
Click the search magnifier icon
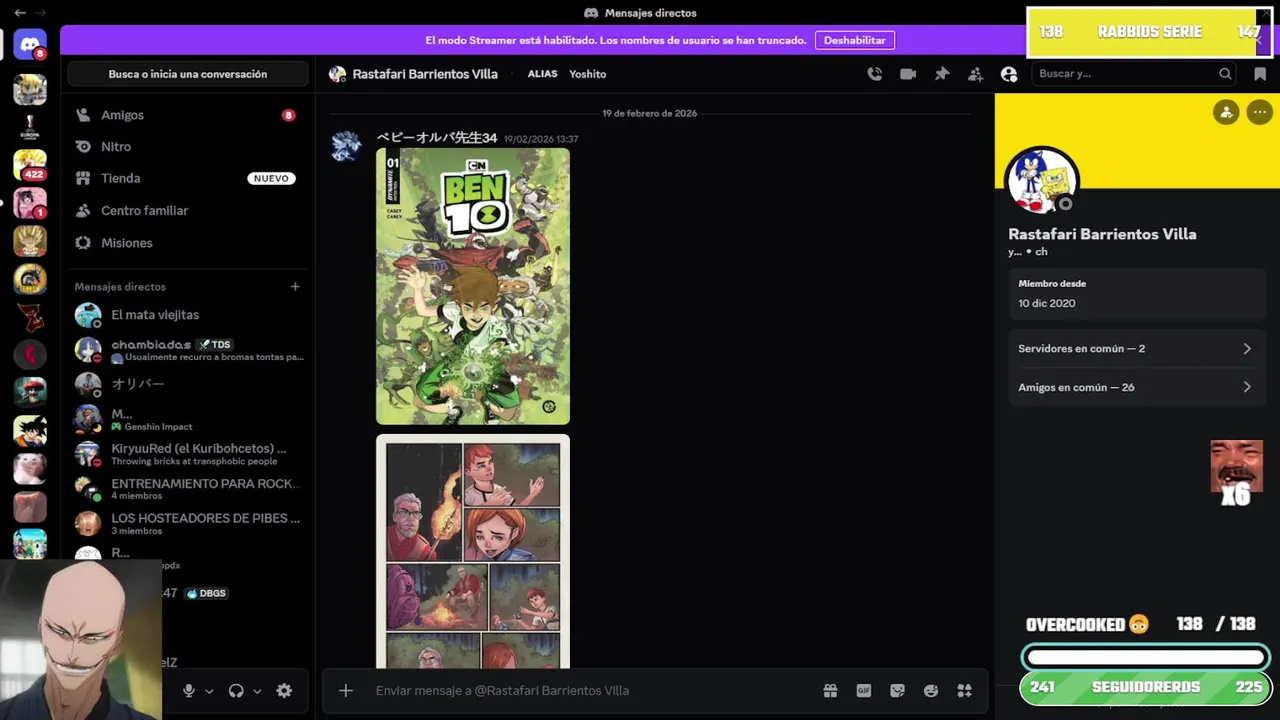(1225, 74)
